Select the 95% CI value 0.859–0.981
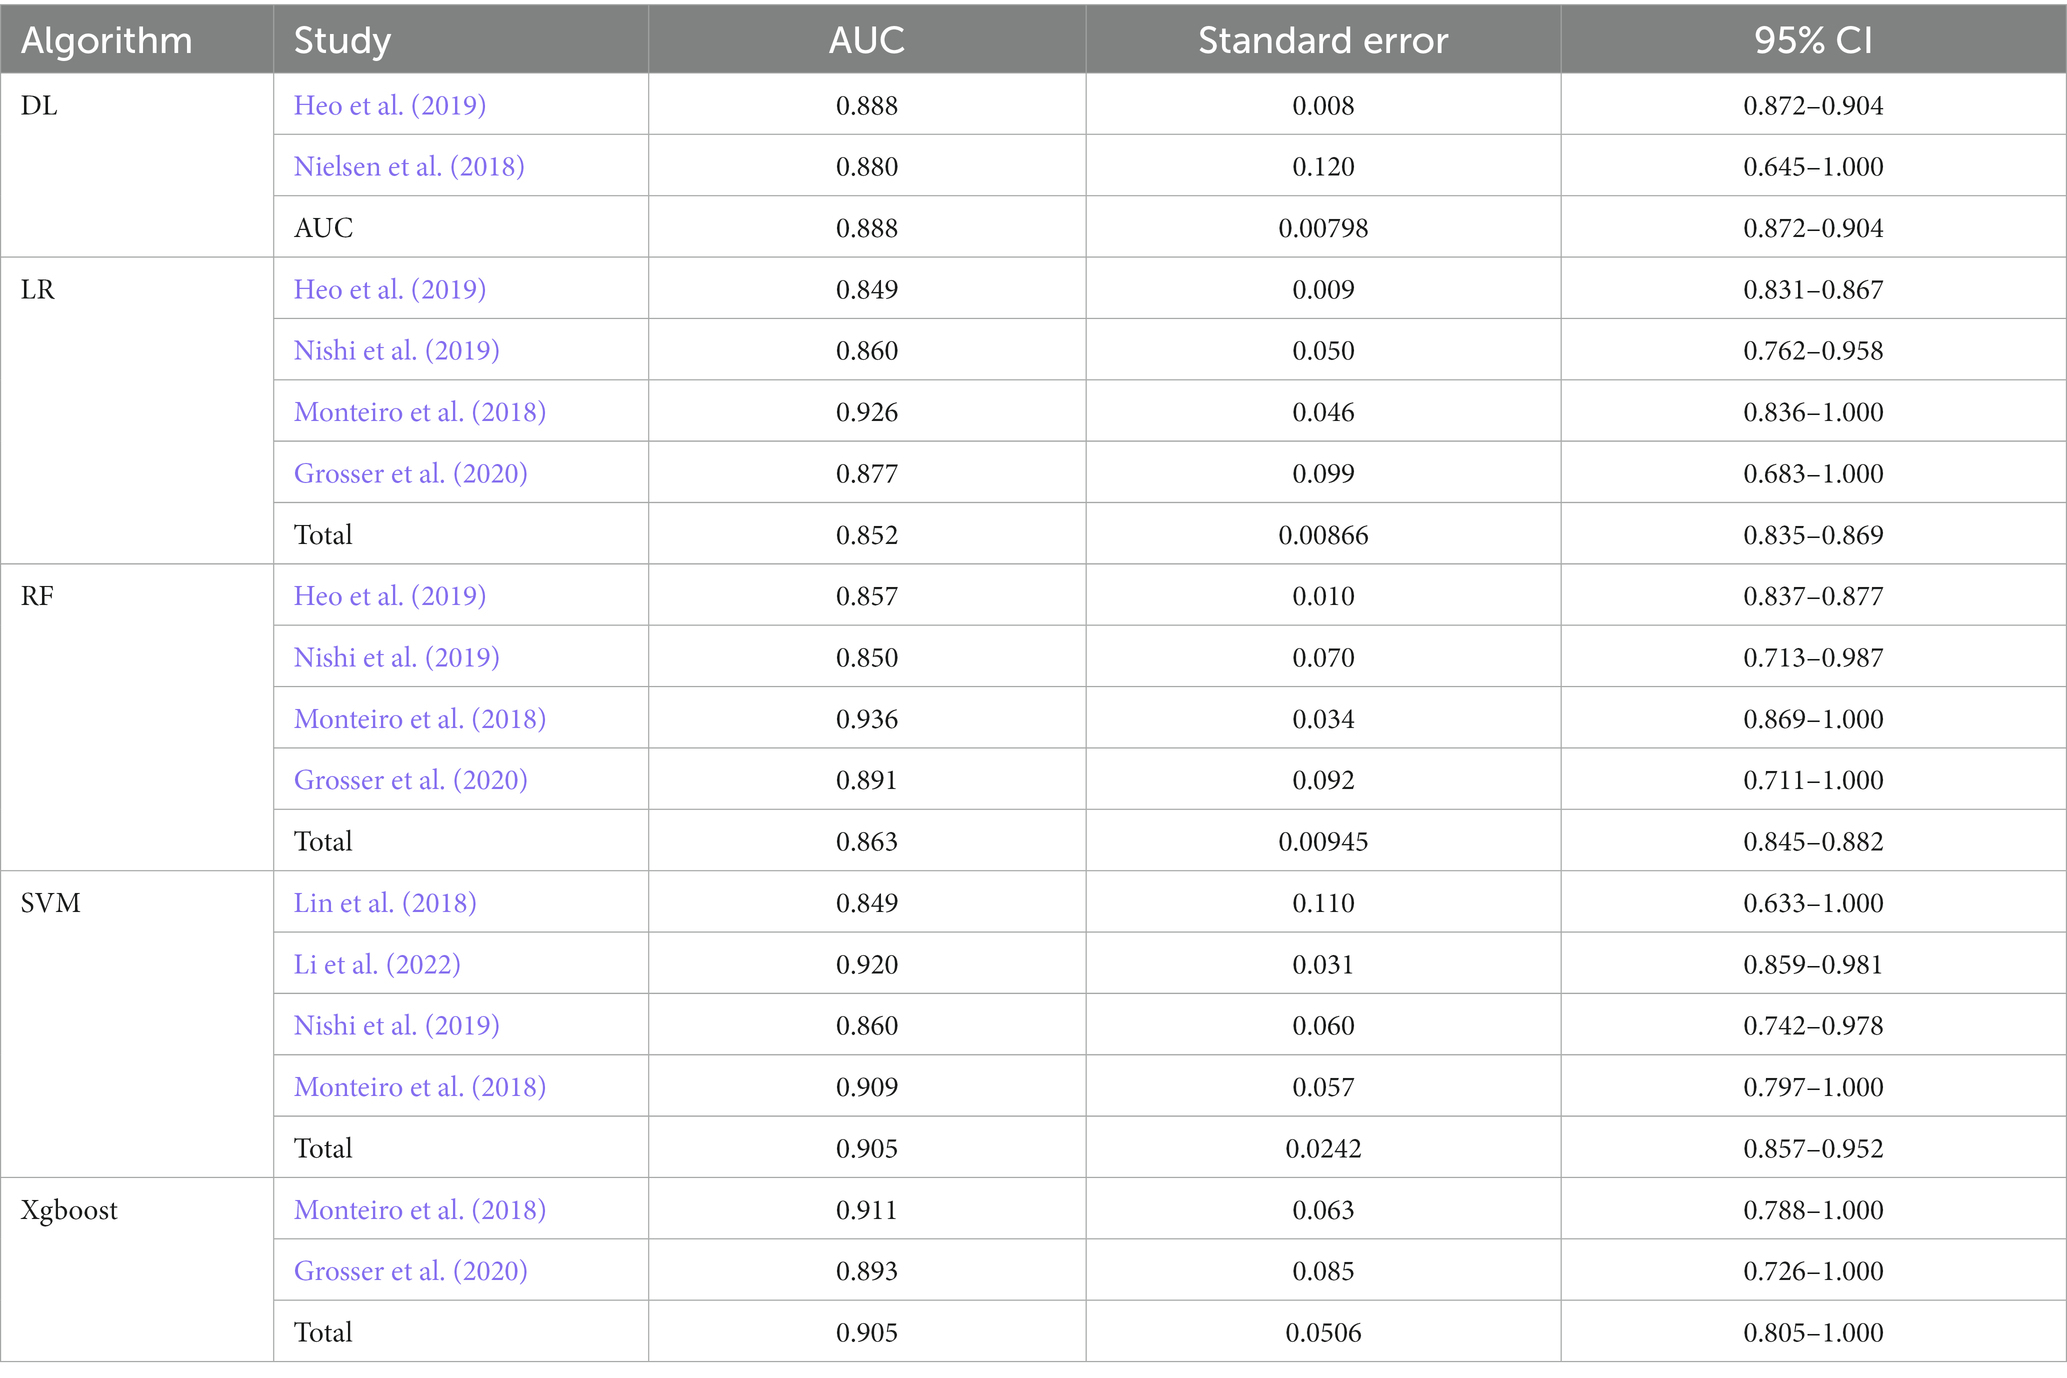 click(x=1813, y=964)
